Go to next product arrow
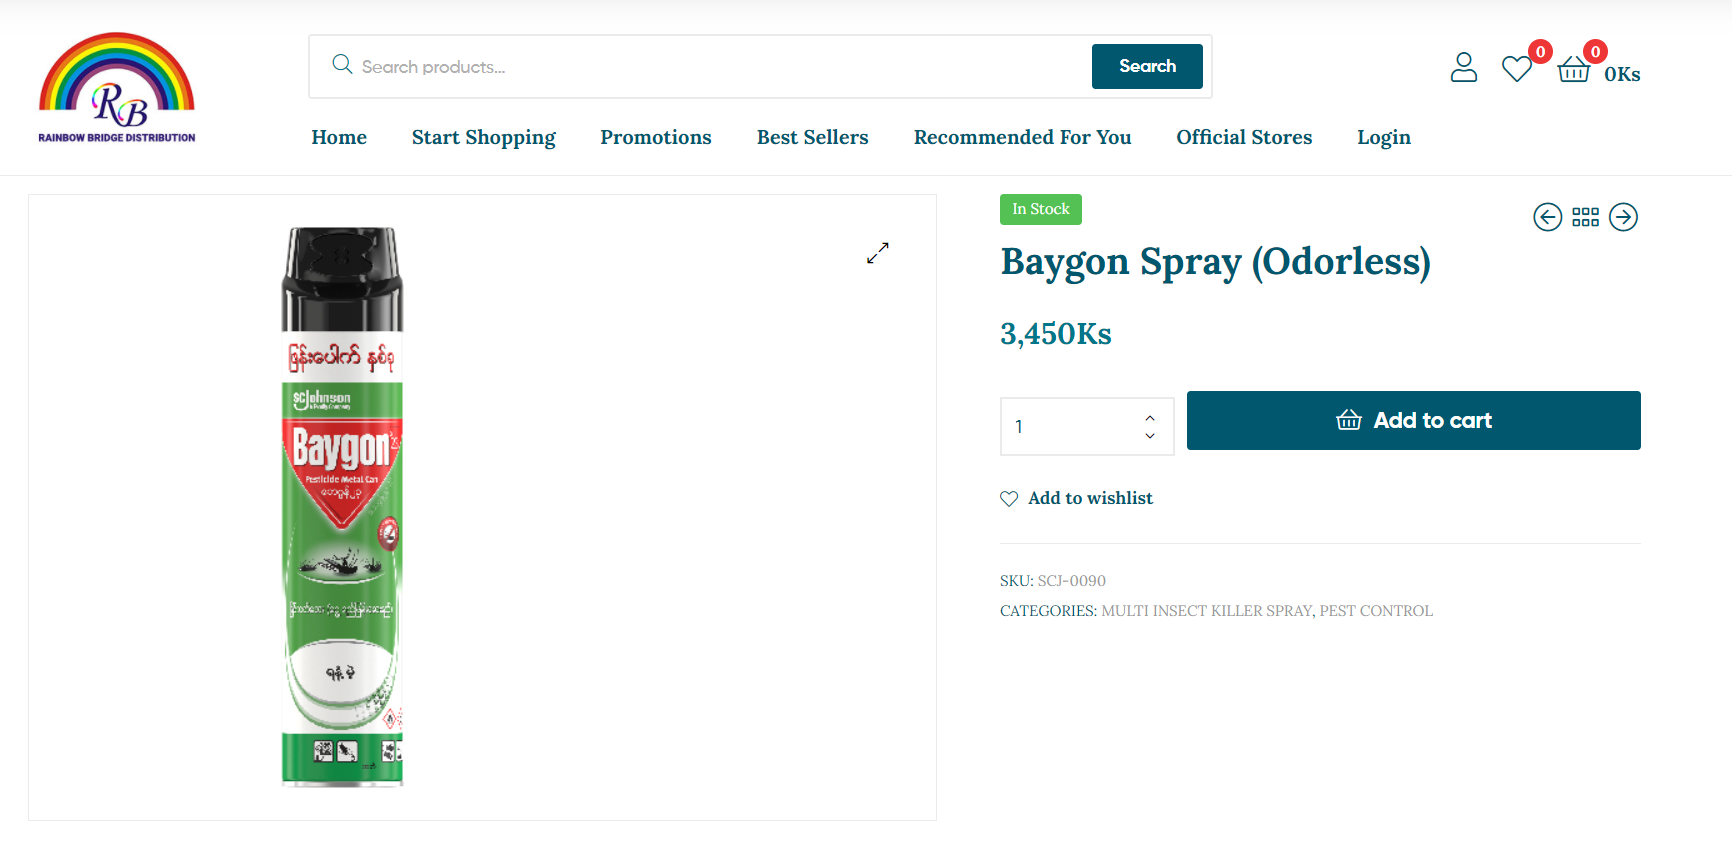The image size is (1732, 857). (x=1623, y=217)
